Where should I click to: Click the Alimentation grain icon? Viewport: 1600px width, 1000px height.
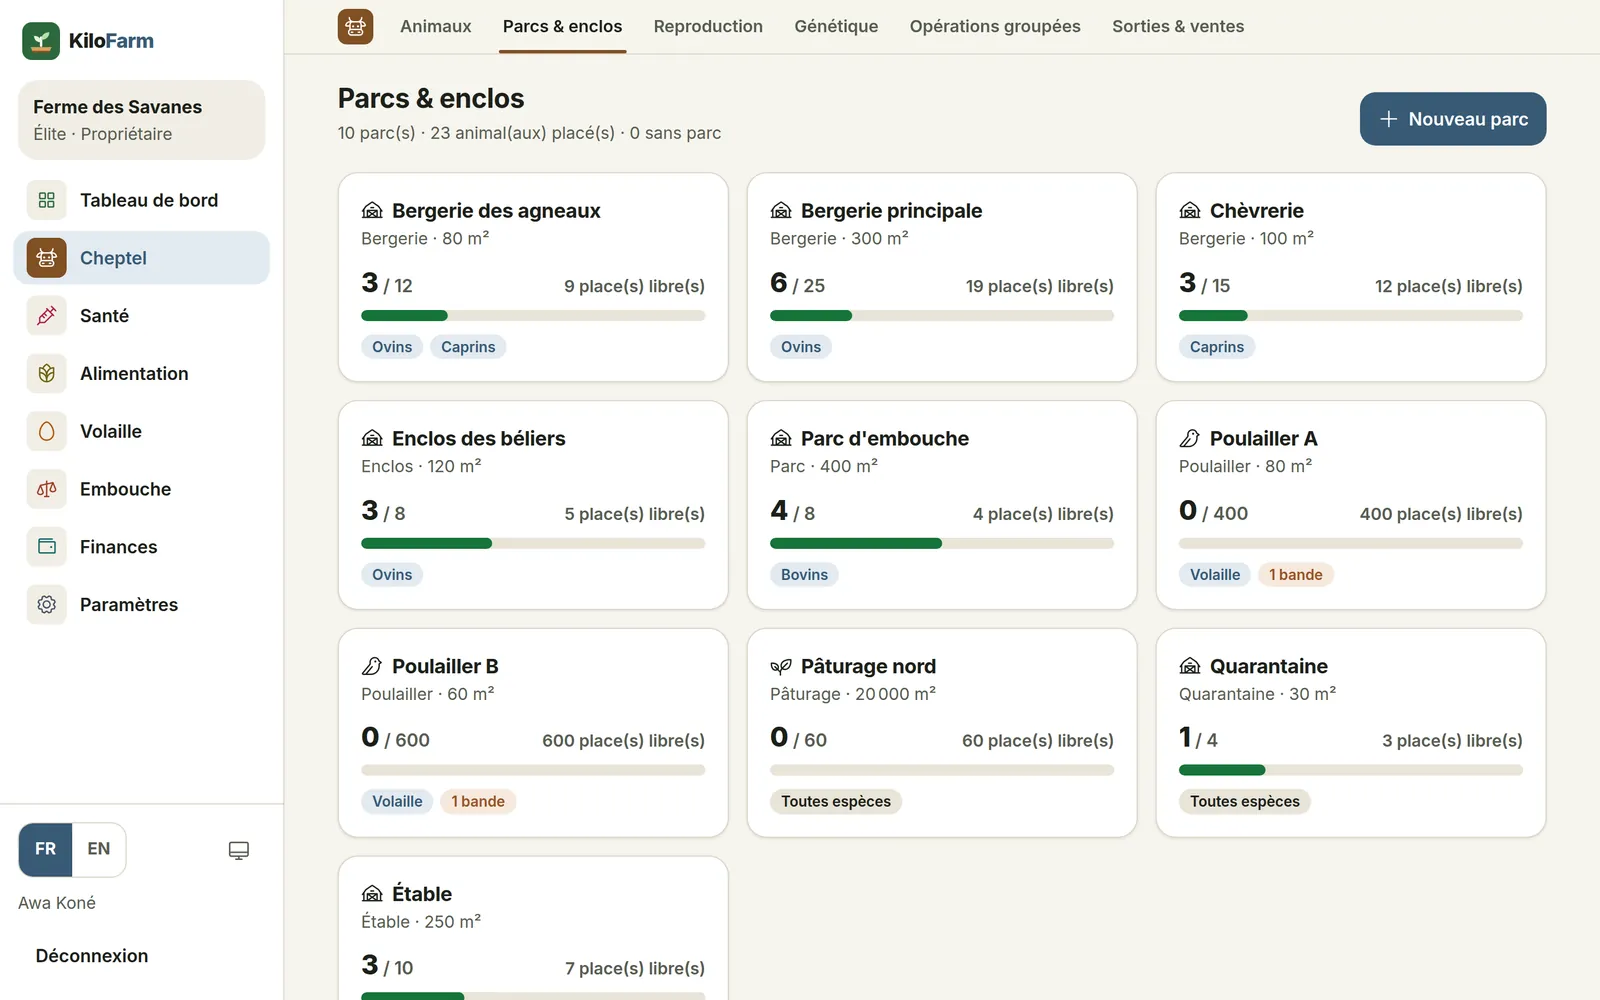46,374
